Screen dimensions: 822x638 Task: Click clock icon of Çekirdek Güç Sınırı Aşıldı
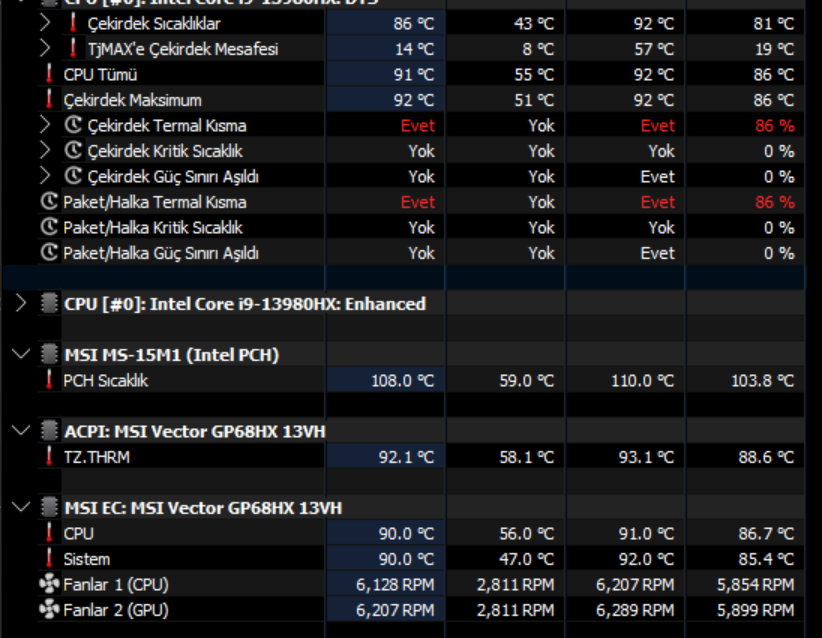(73, 176)
